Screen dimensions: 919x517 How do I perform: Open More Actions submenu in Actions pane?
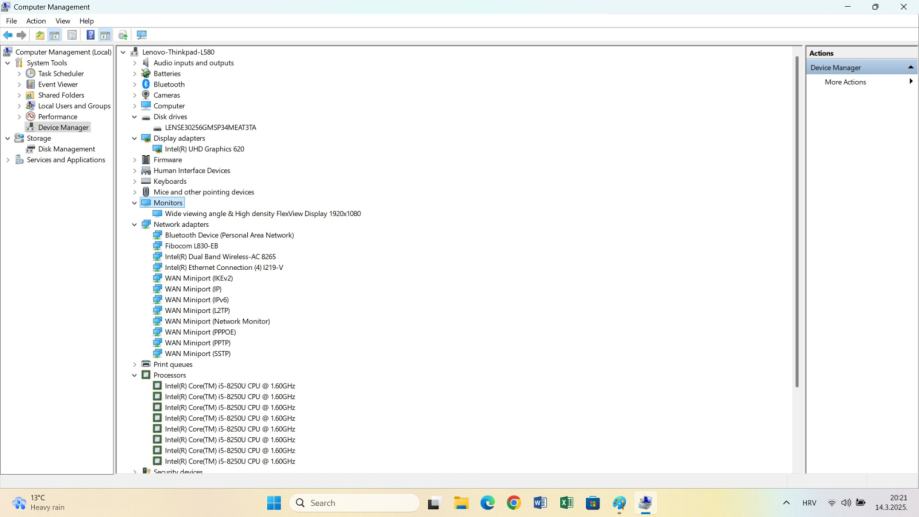tap(845, 82)
